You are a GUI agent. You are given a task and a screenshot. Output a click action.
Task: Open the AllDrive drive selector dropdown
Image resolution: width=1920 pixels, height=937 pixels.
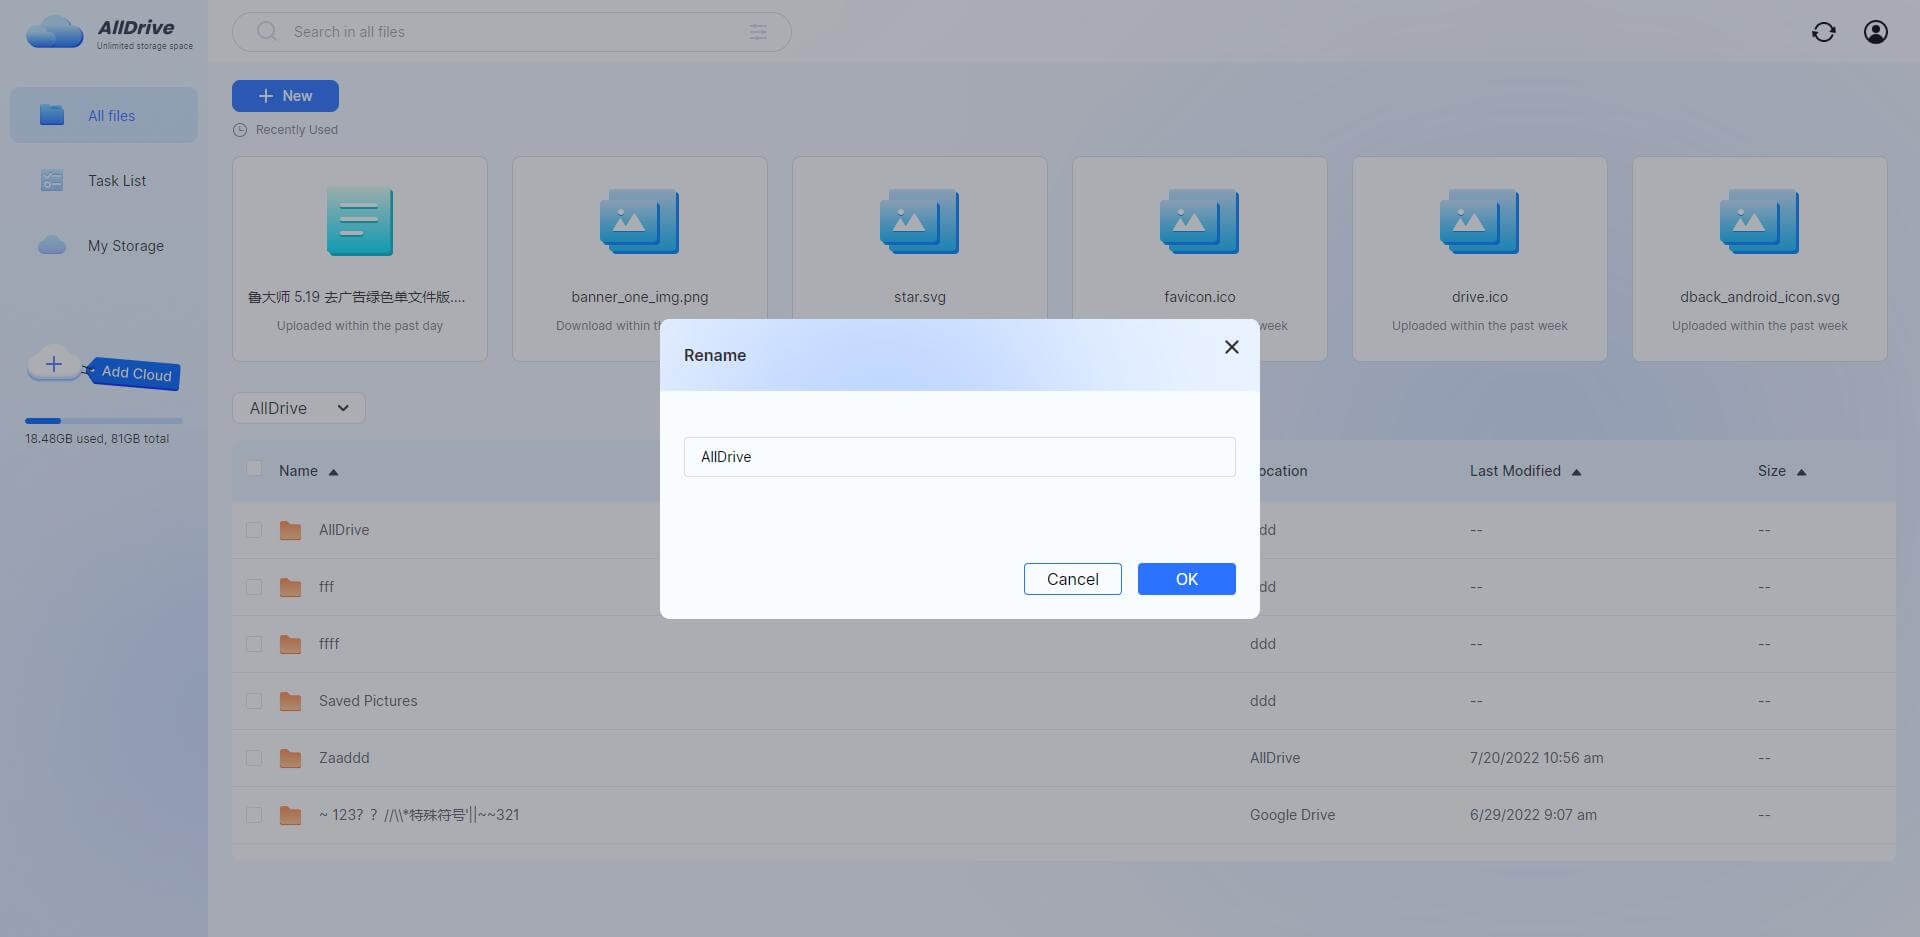click(x=299, y=408)
